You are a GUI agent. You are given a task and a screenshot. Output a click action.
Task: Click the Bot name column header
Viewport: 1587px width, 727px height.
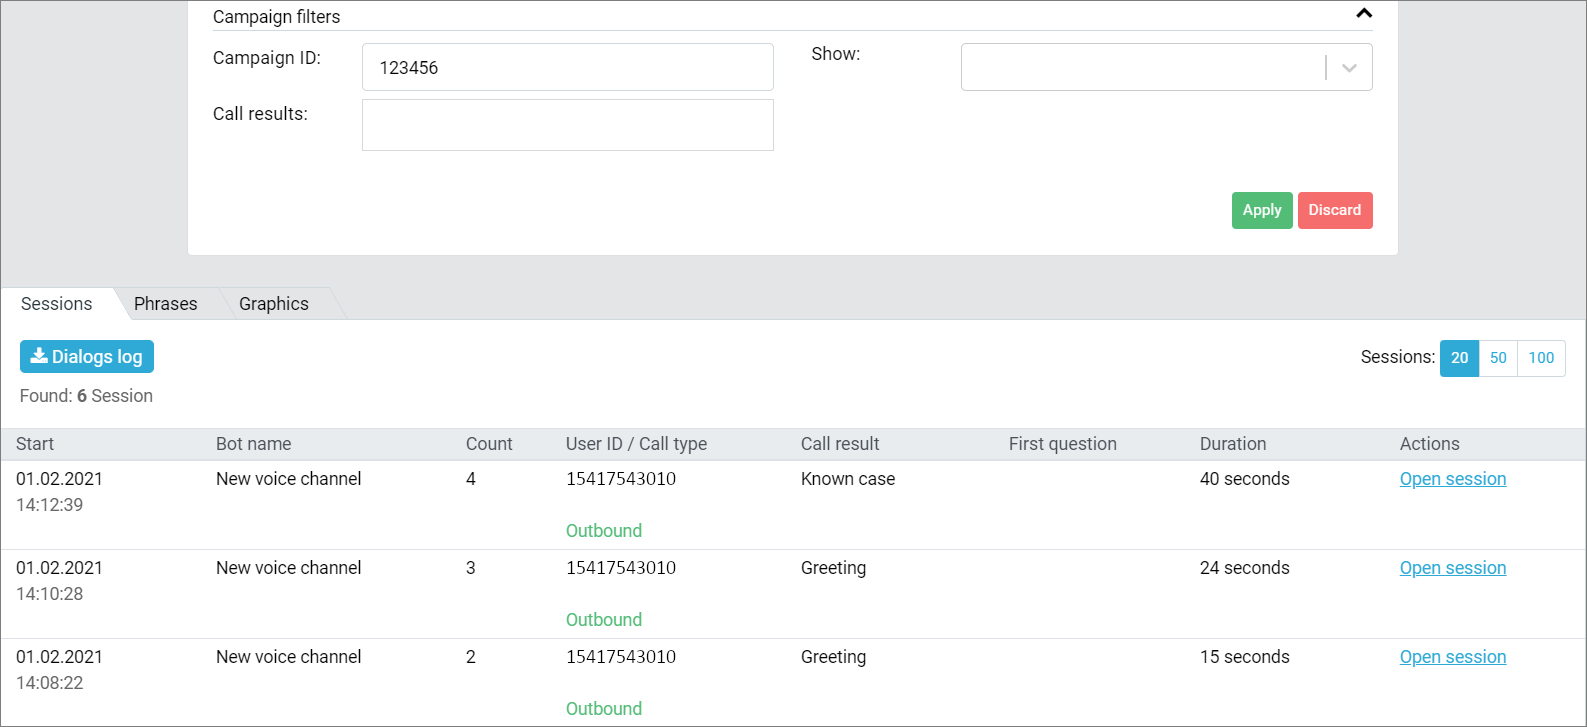tap(254, 444)
